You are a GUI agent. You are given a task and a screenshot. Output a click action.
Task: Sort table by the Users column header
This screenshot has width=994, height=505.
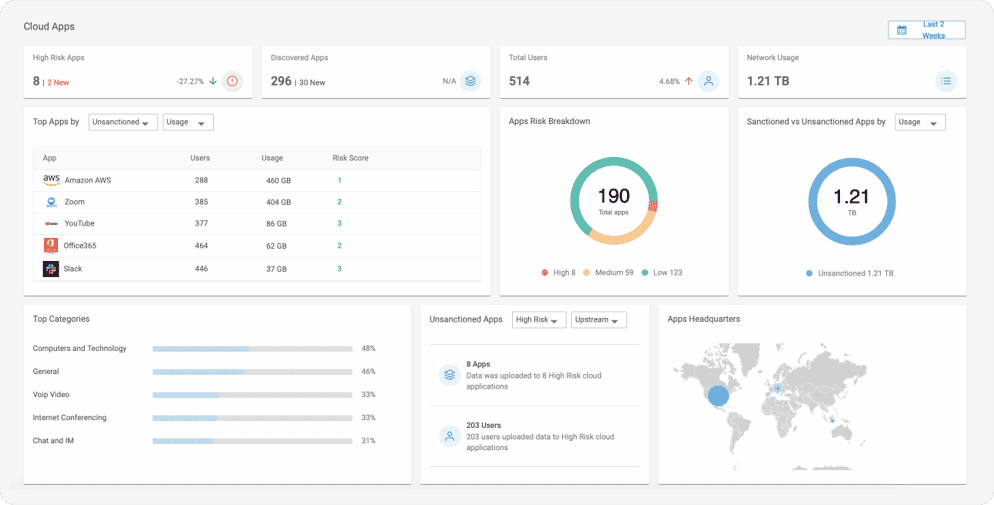click(200, 158)
